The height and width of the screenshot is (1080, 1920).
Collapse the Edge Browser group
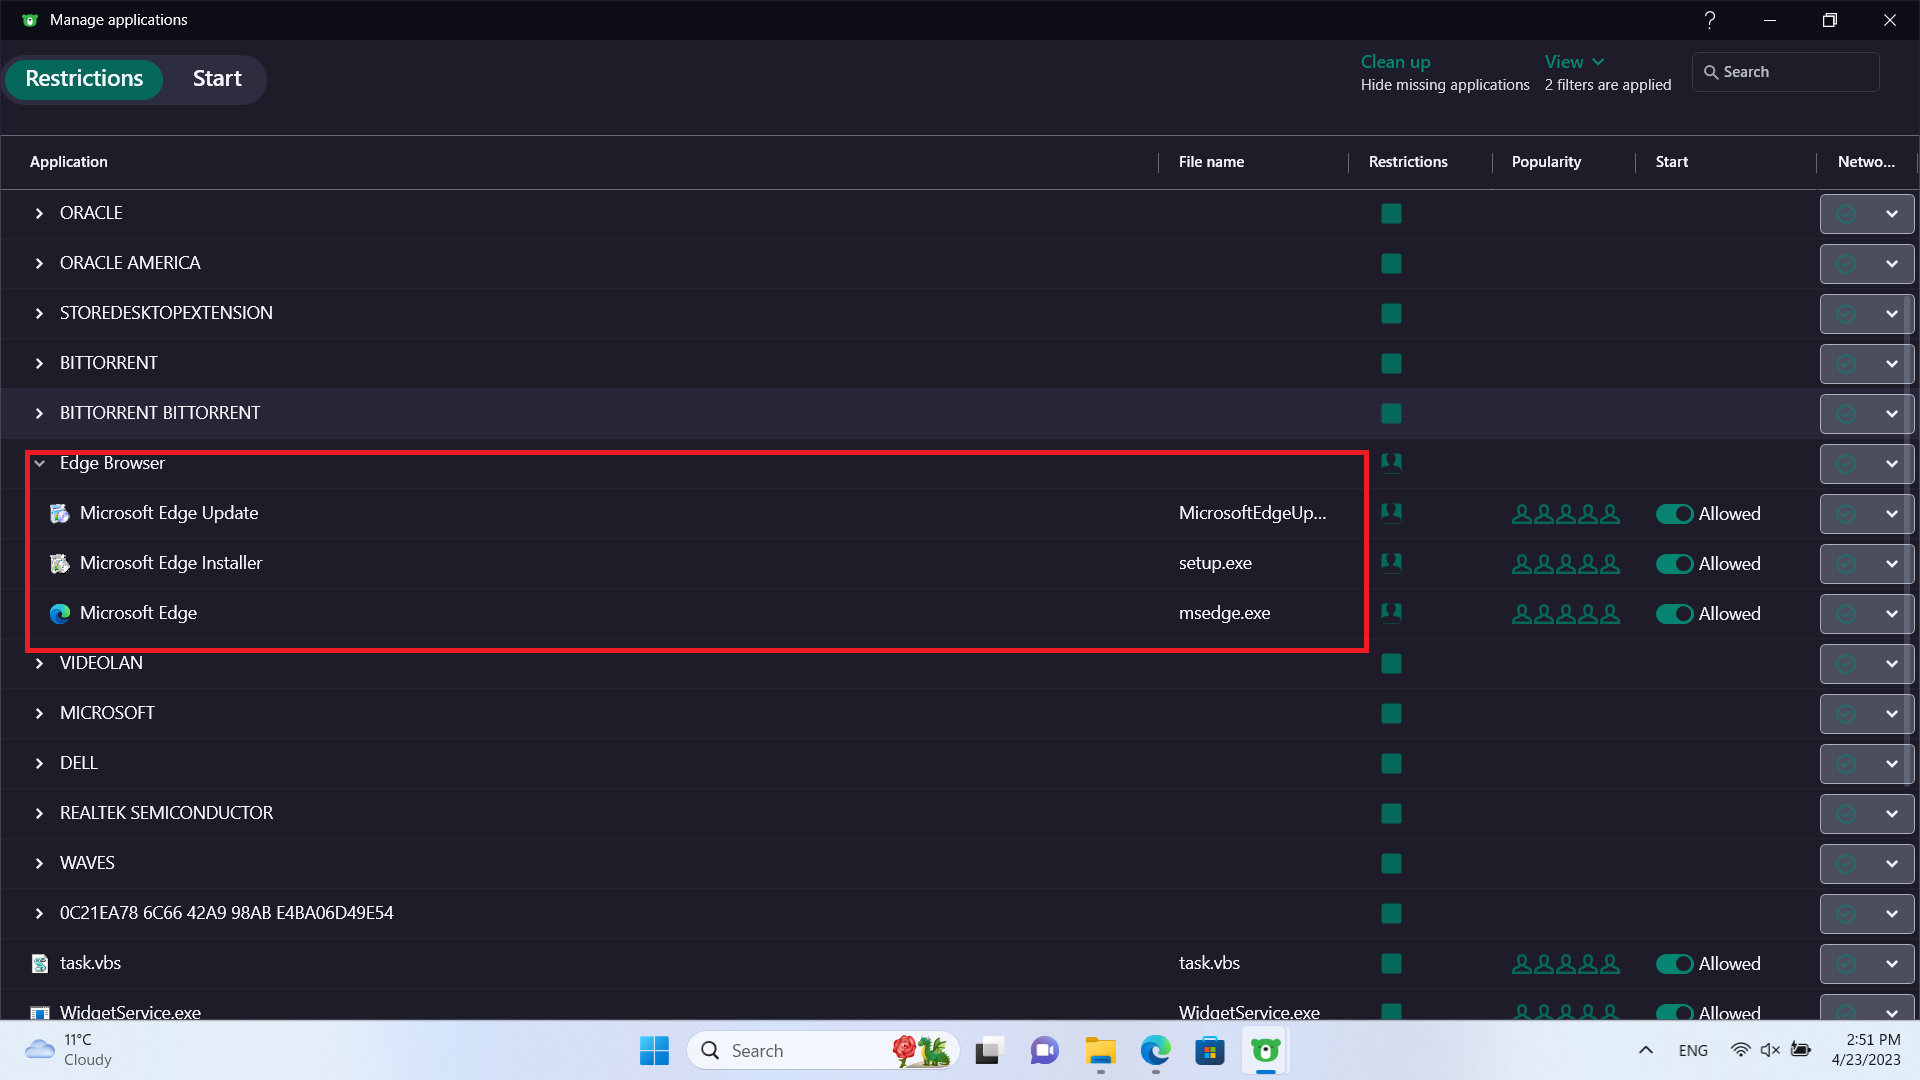tap(40, 464)
